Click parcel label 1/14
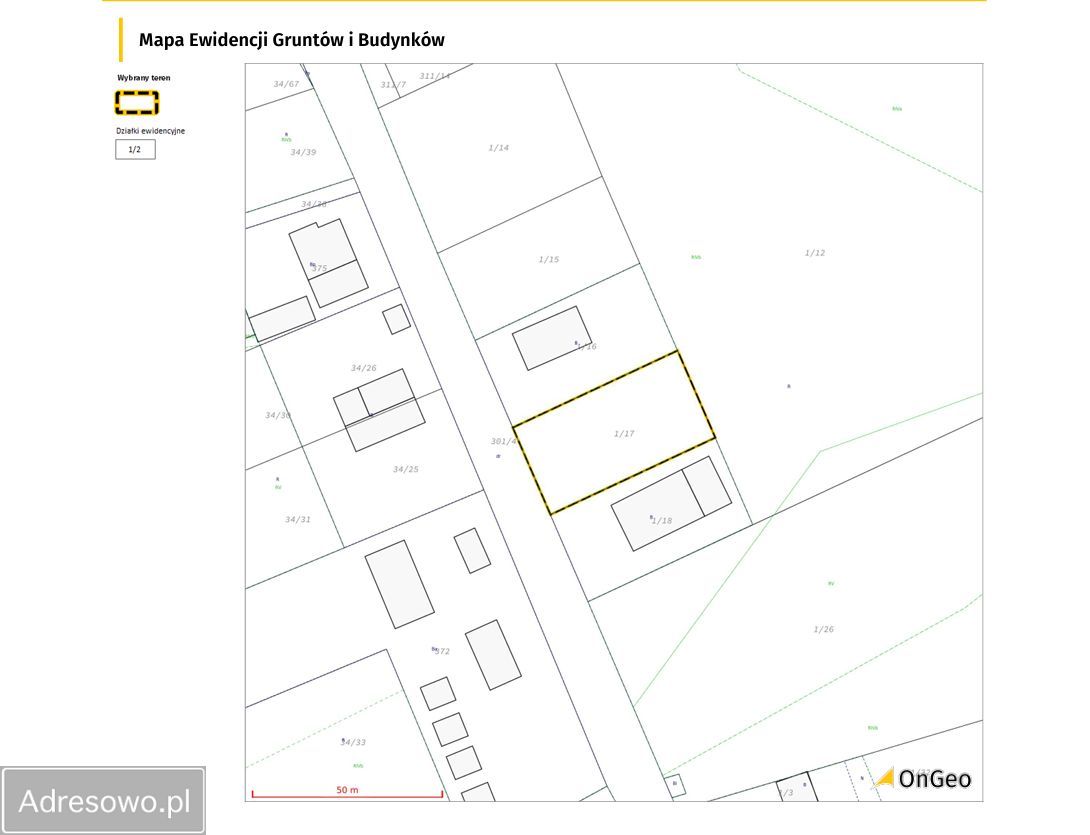 (x=498, y=147)
